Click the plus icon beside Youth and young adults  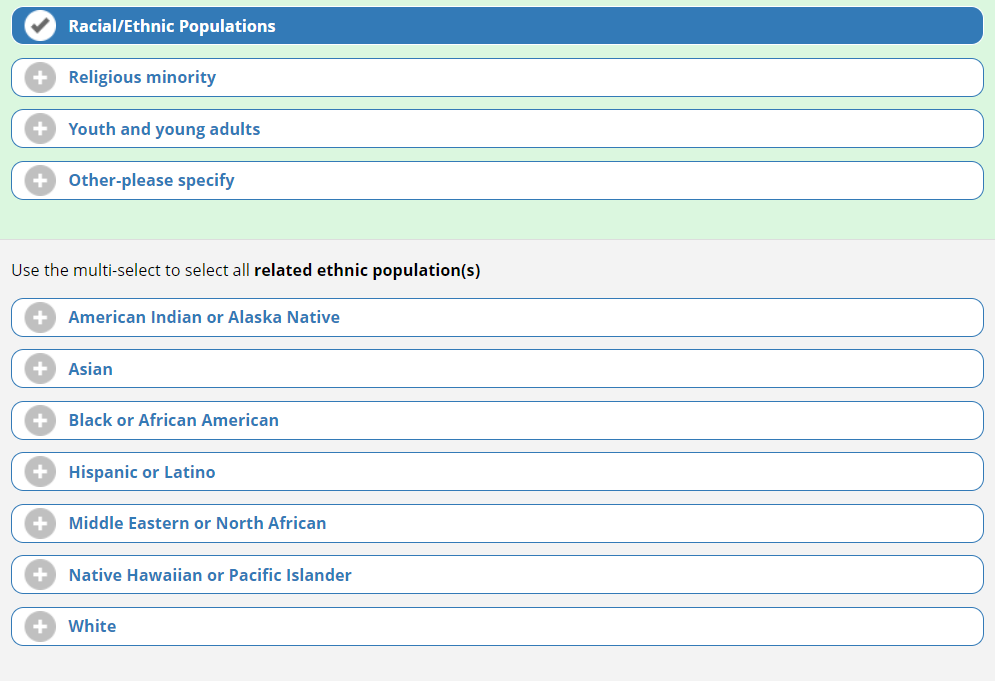(x=40, y=129)
